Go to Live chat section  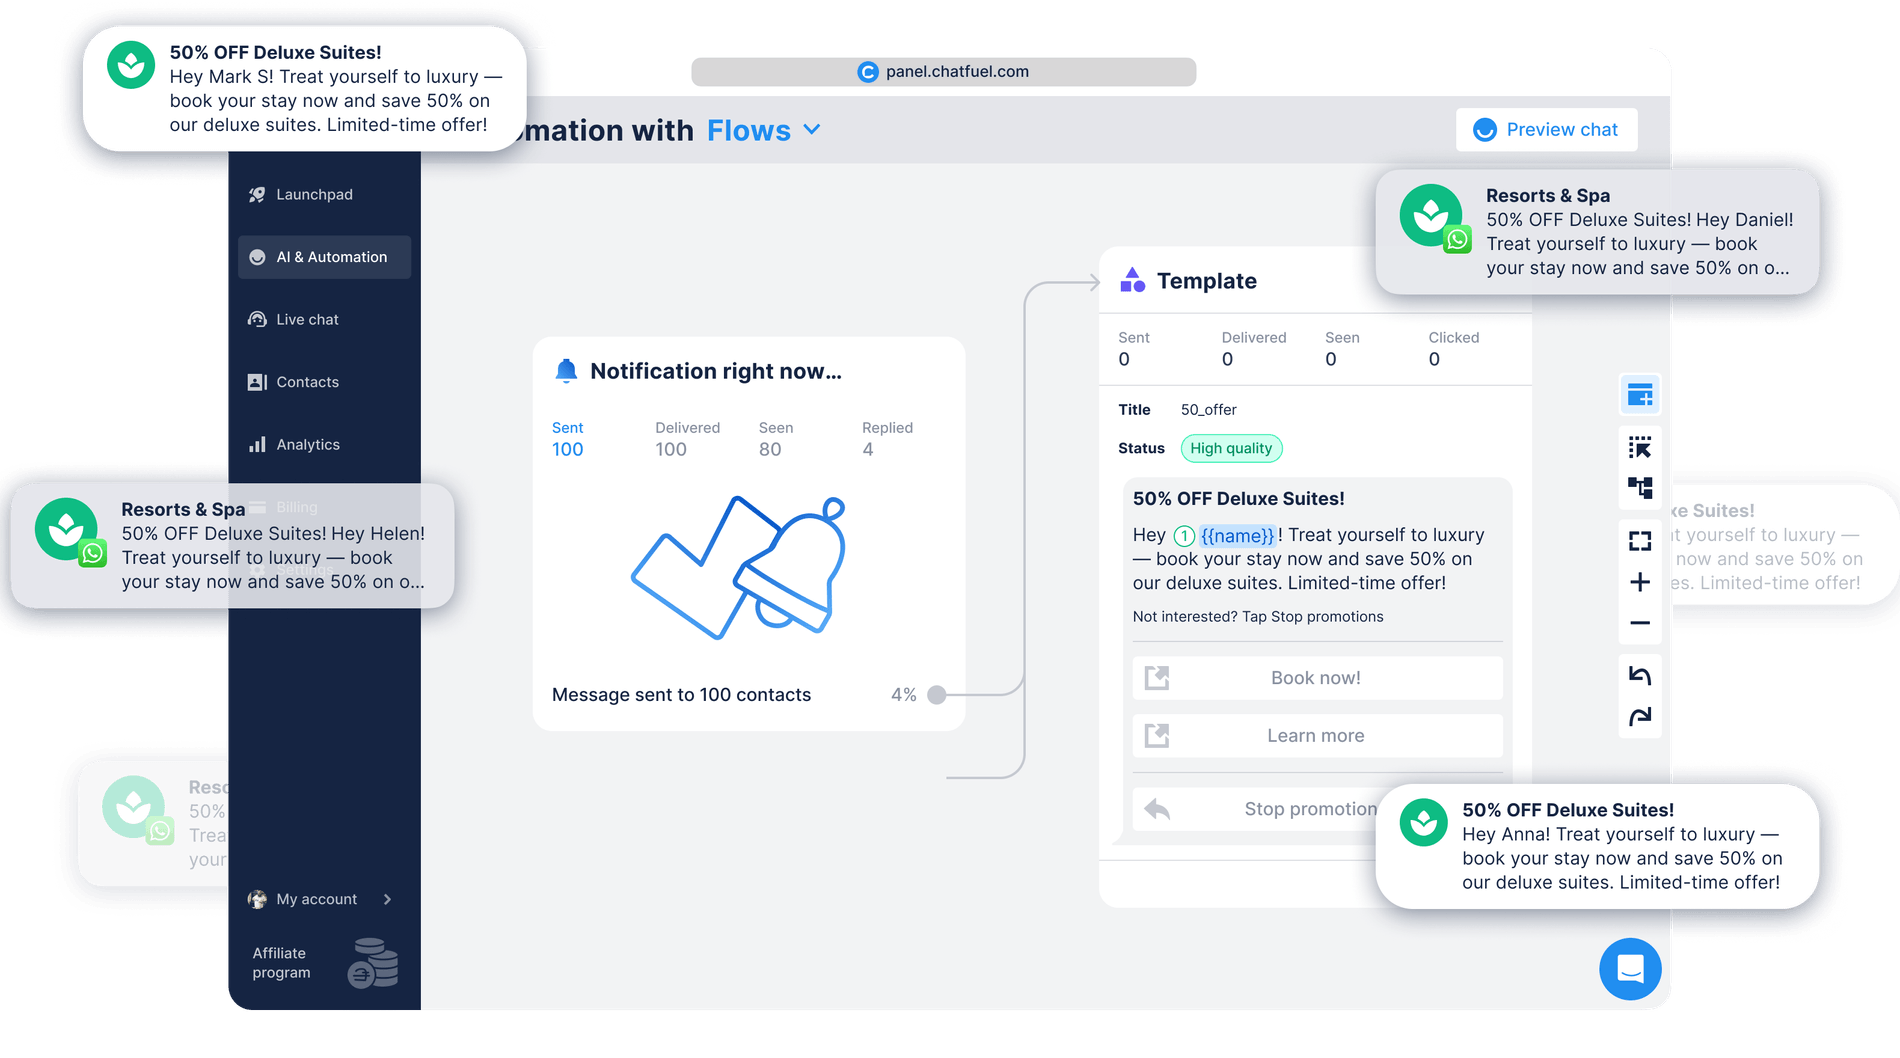(x=307, y=320)
